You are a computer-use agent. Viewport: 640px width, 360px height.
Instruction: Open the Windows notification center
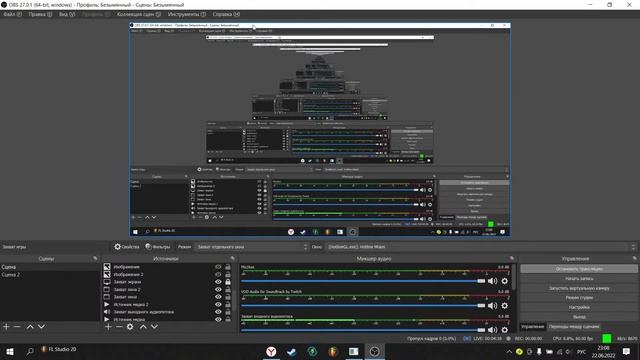pos(626,351)
